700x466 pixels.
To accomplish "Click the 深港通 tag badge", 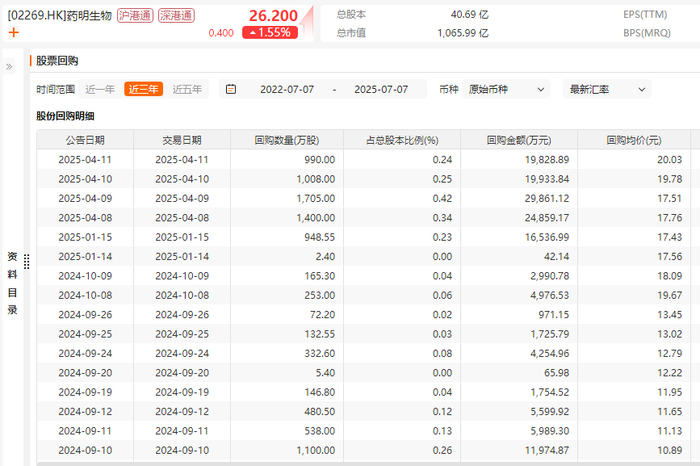I will pos(176,16).
